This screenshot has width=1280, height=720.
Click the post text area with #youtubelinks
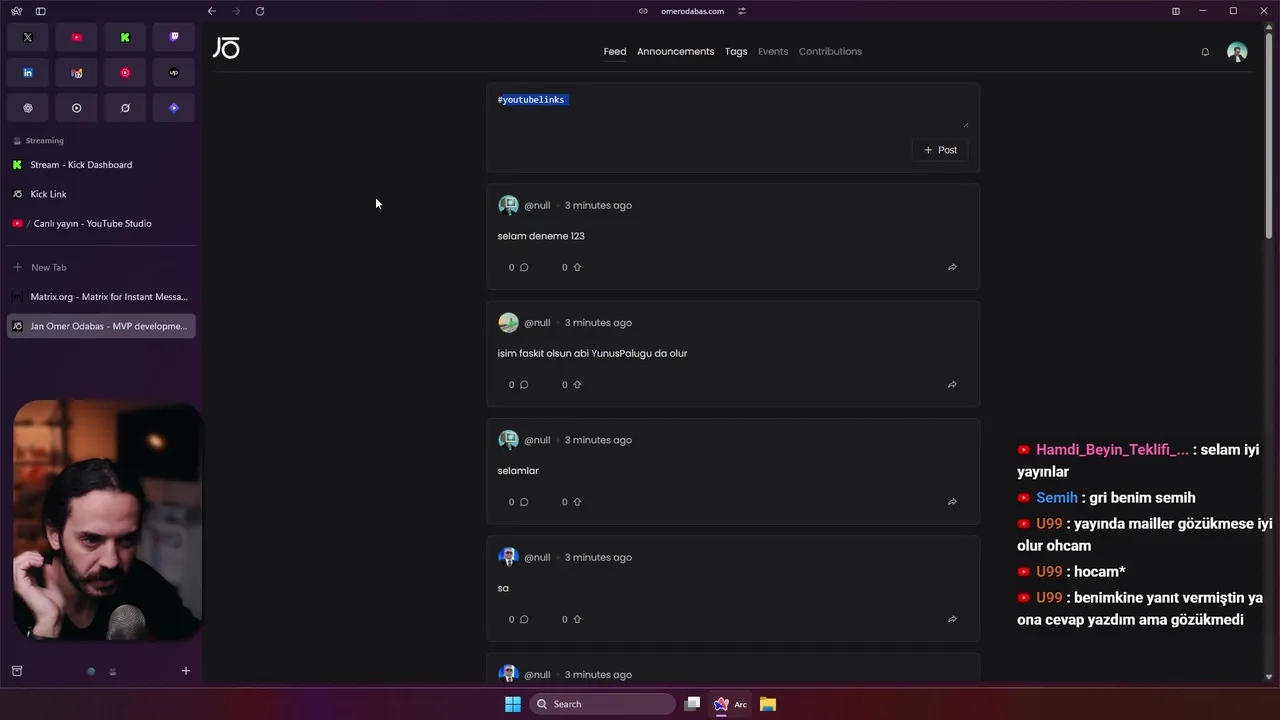732,110
